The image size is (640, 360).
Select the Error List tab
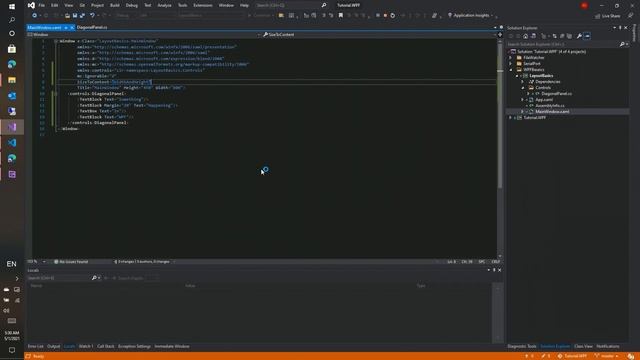pyautogui.click(x=36, y=346)
